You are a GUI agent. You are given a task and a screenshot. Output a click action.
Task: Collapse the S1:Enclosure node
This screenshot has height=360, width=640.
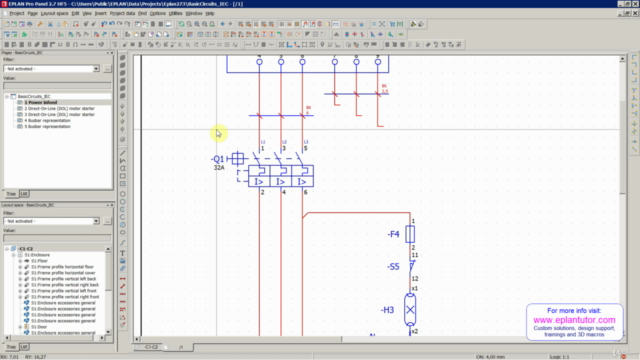point(13,255)
